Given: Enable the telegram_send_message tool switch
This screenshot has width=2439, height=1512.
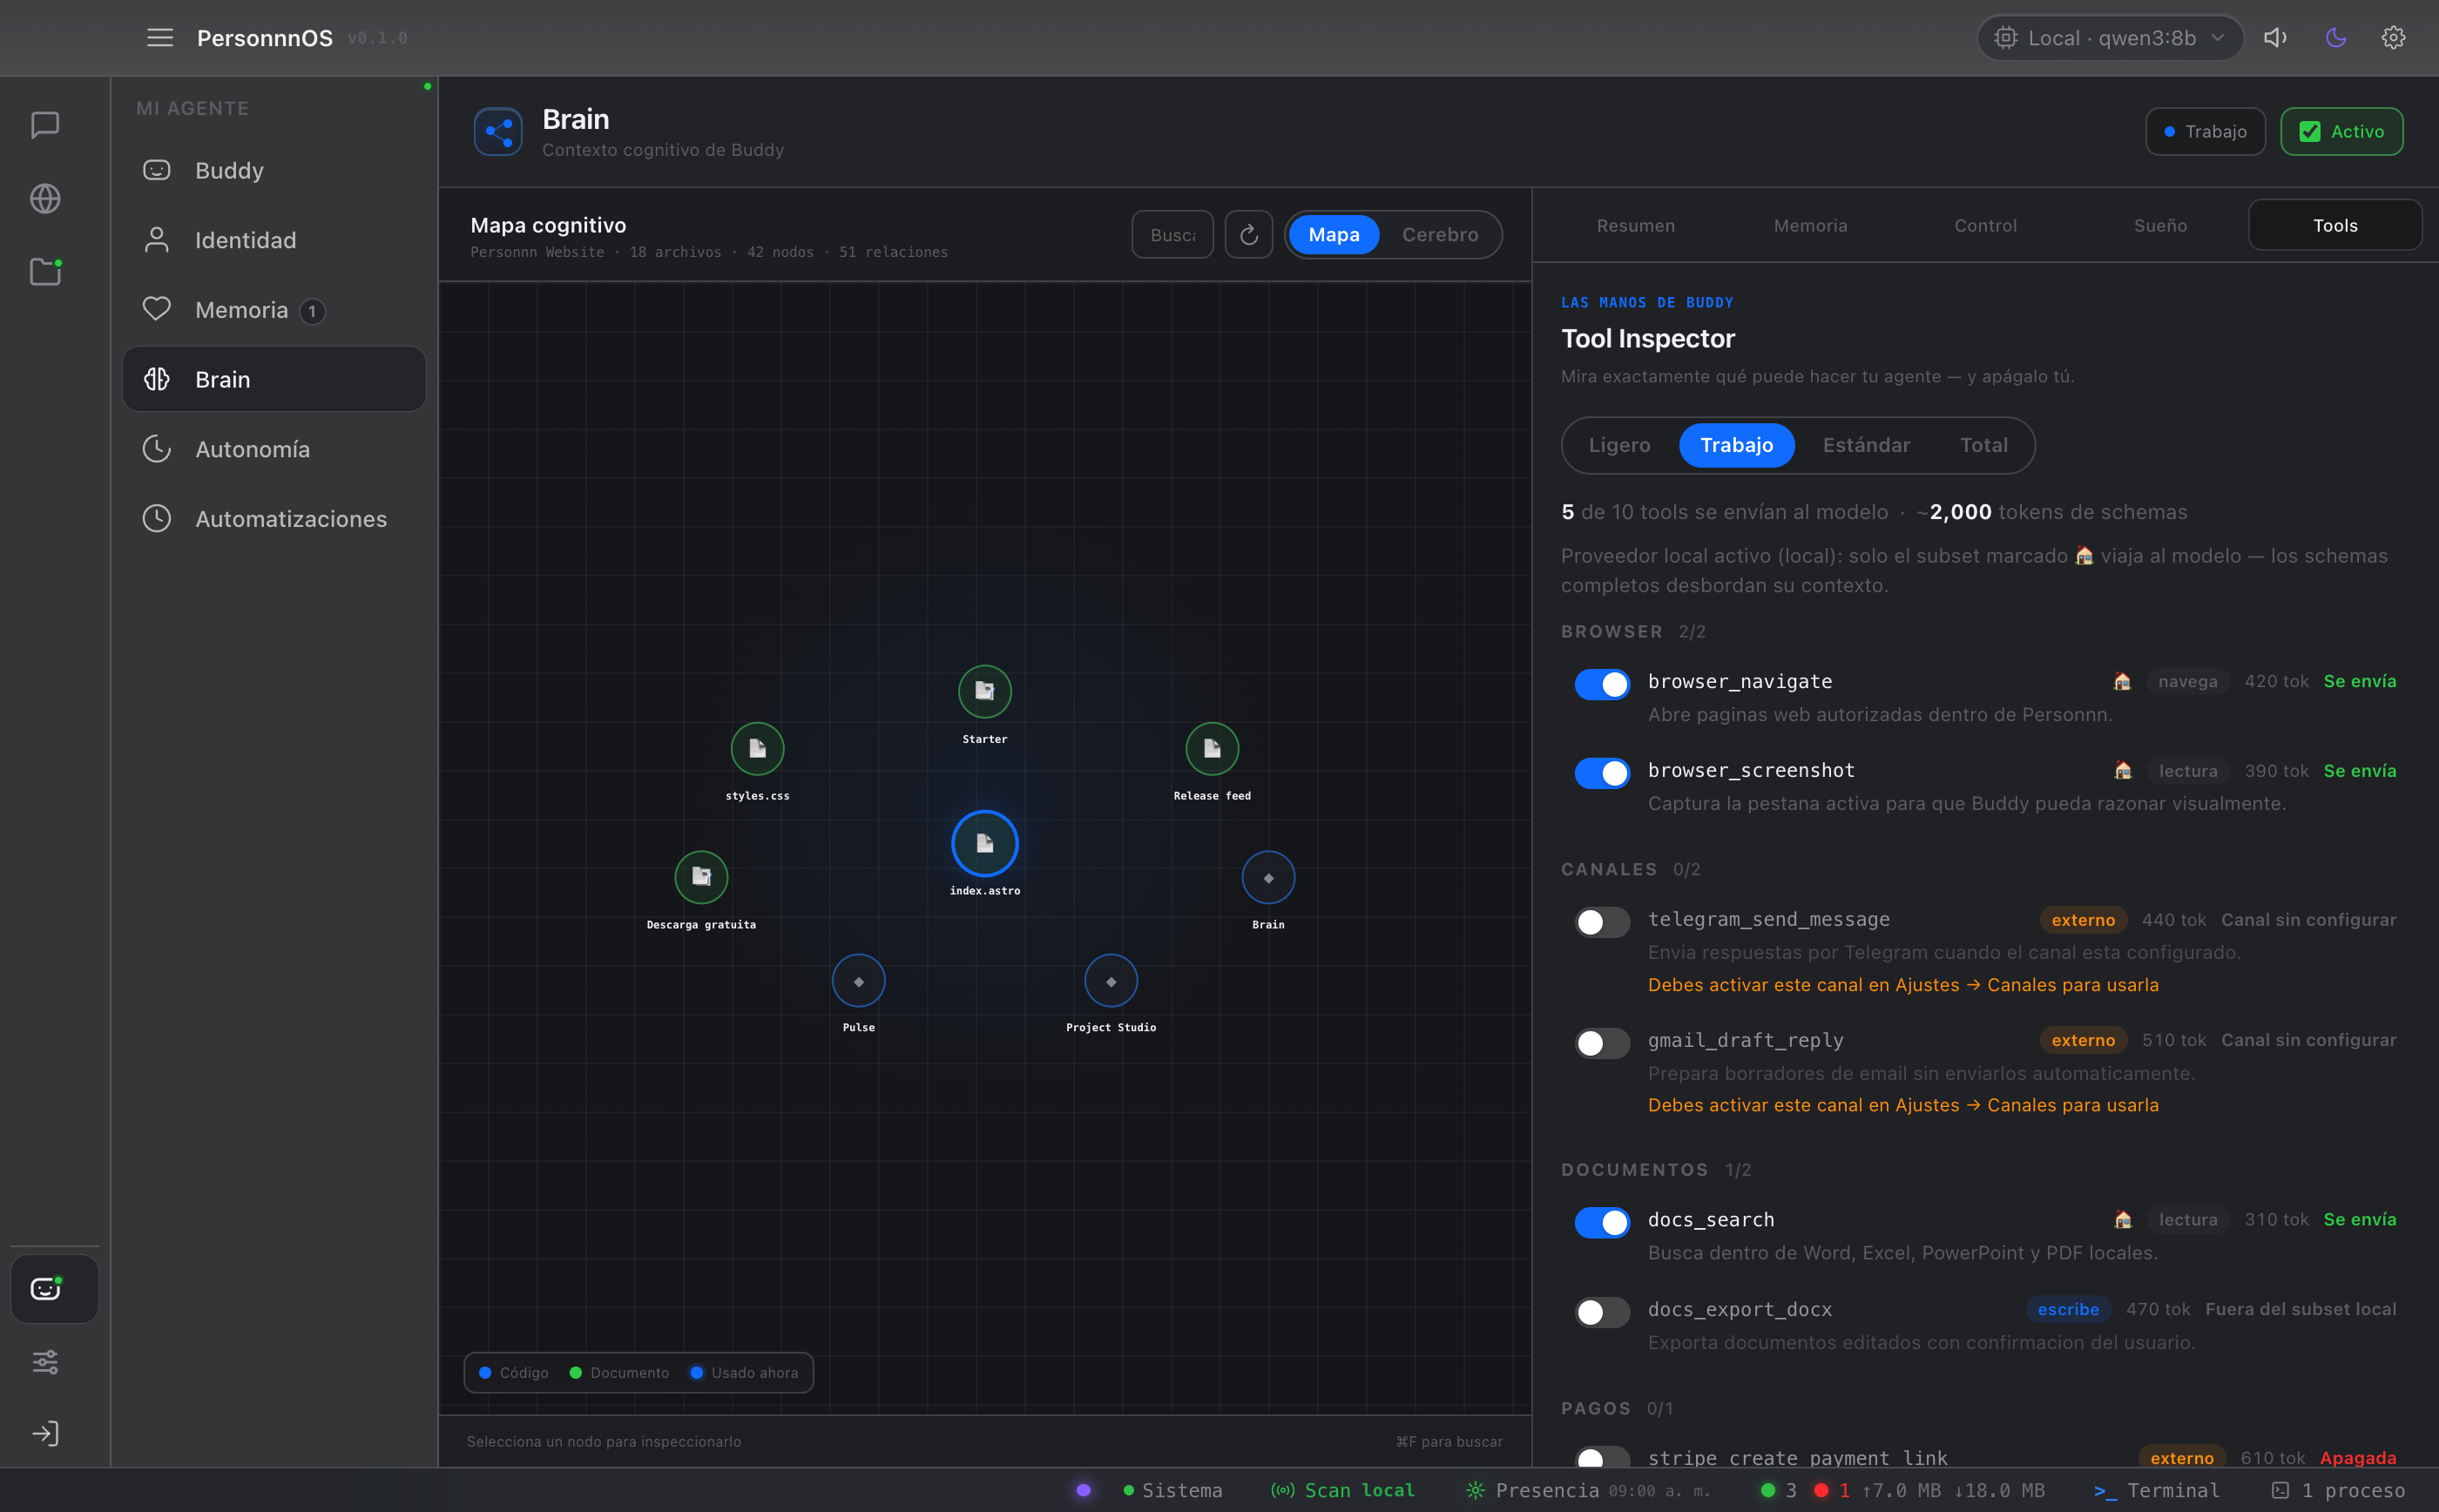Looking at the screenshot, I should [x=1602, y=922].
